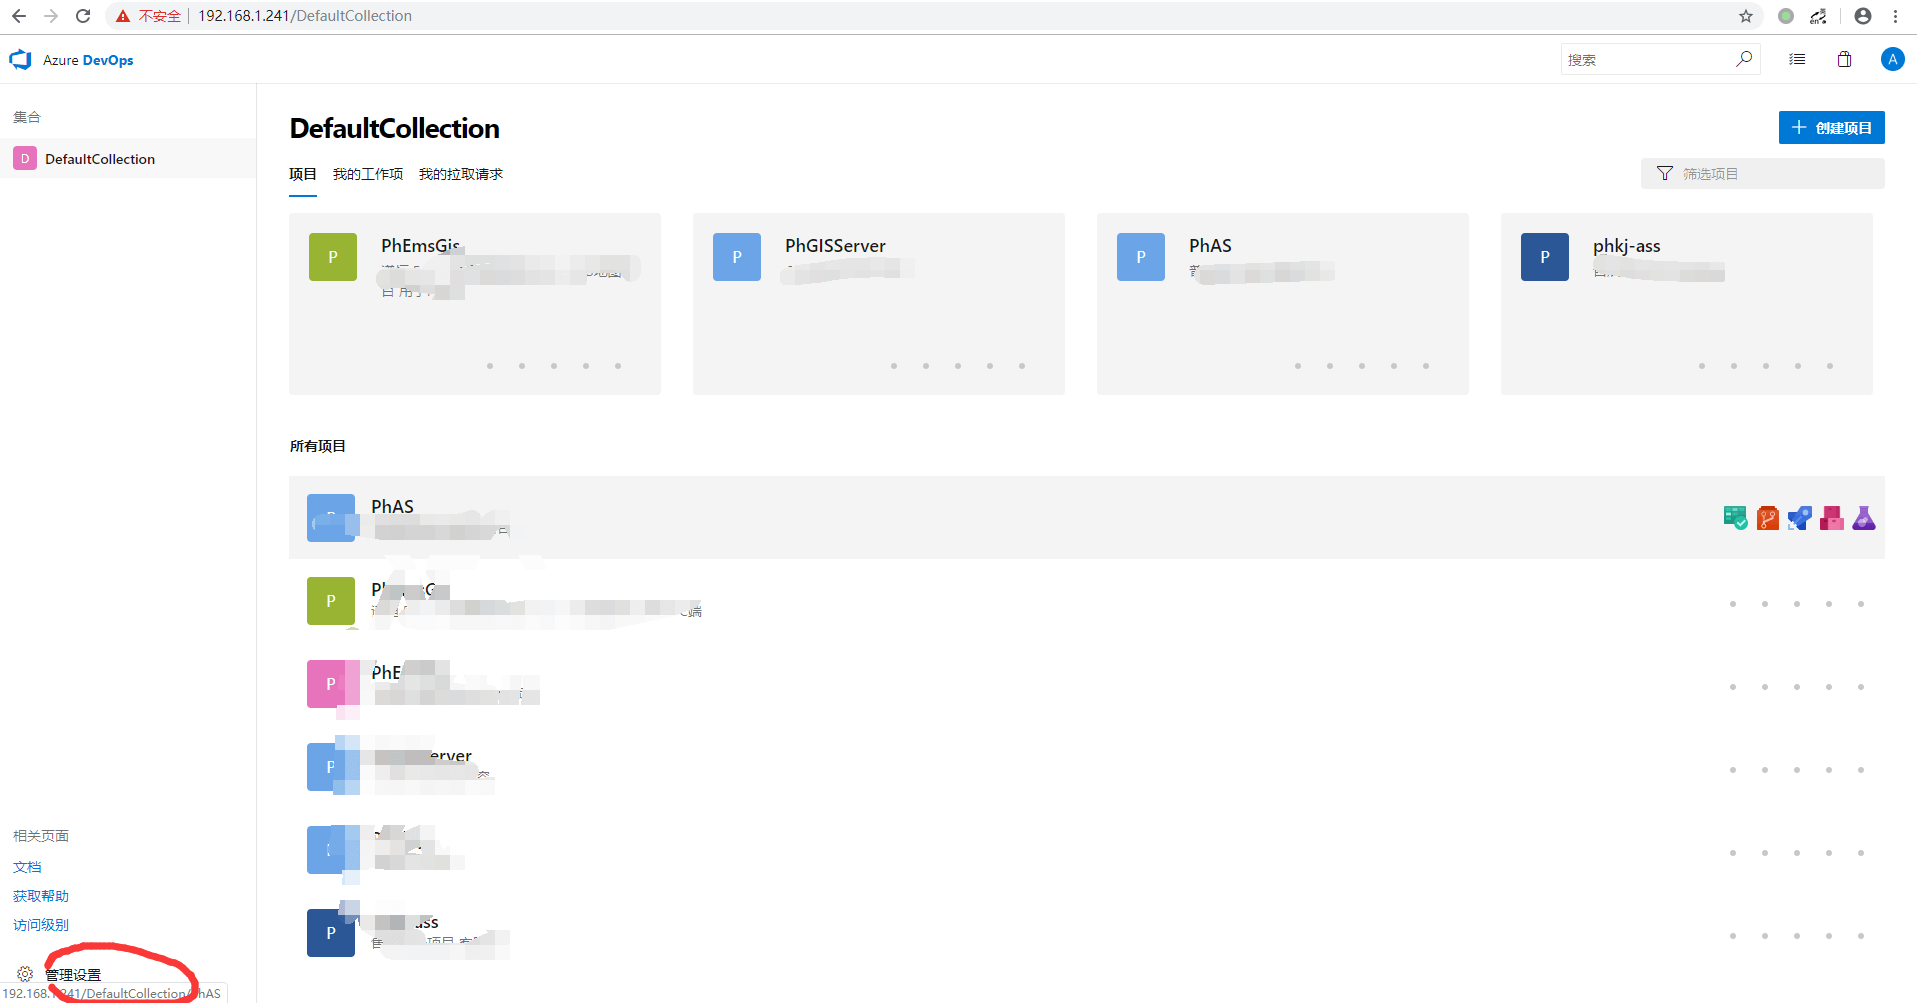Image resolution: width=1917 pixels, height=1003 pixels.
Task: Open the work items list icon in header
Action: (1797, 60)
